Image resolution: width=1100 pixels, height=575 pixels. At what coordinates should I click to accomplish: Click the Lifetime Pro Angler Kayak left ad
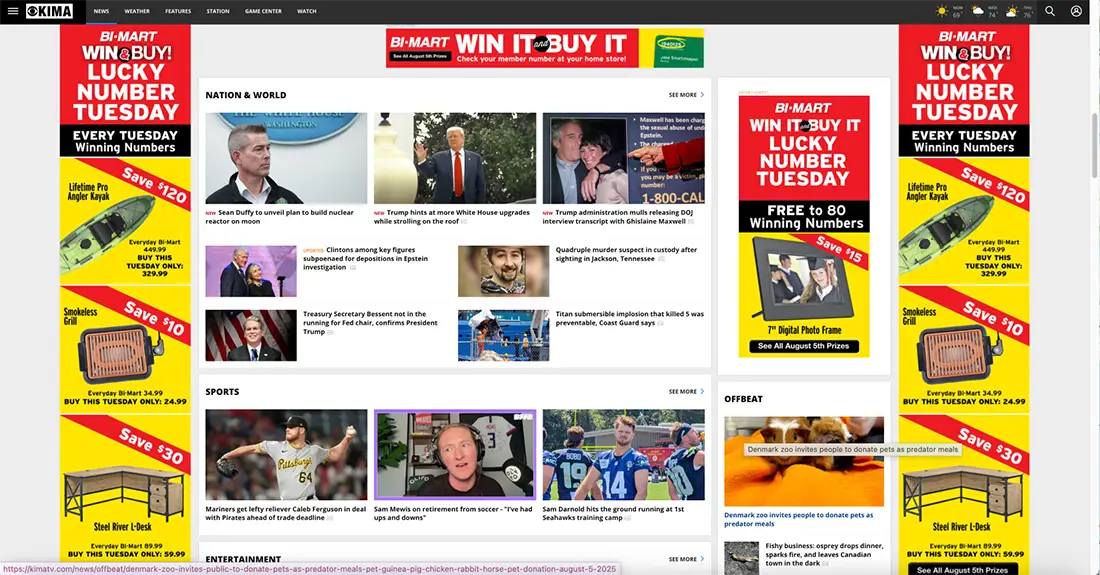pyautogui.click(x=125, y=221)
